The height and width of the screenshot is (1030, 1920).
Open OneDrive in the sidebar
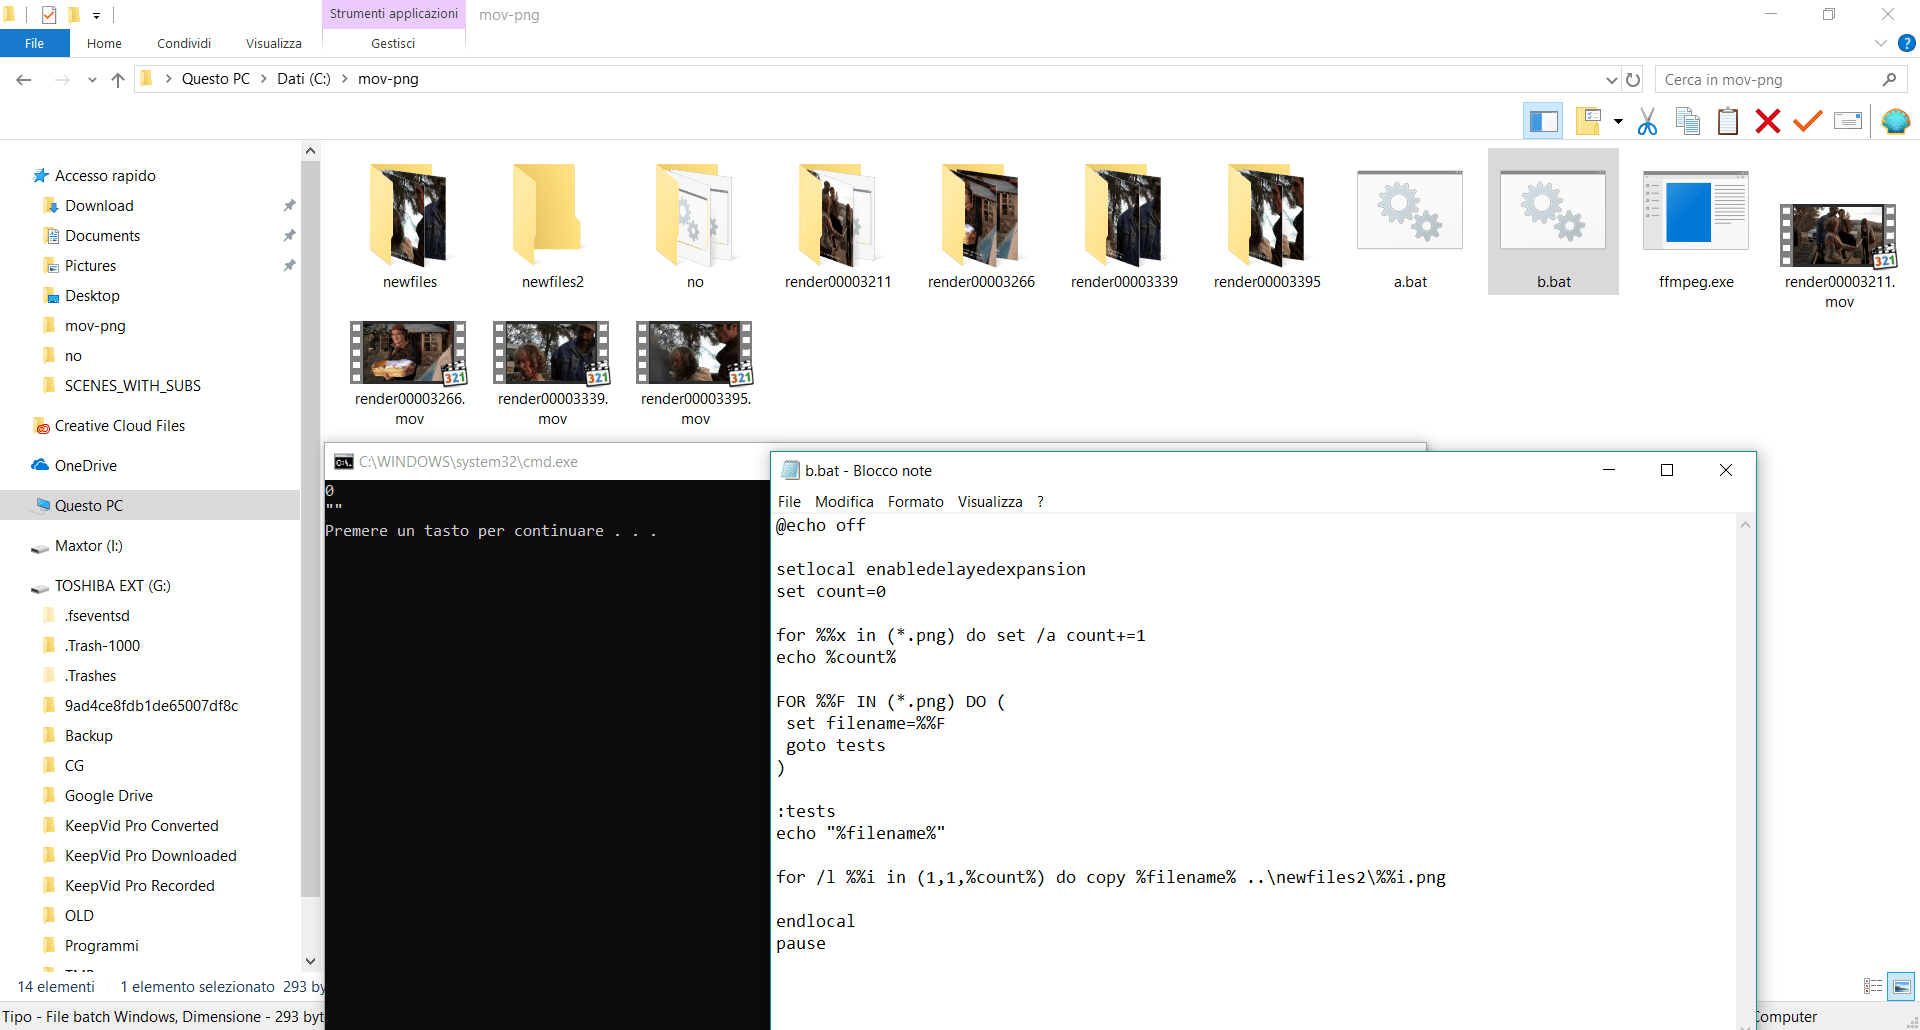pyautogui.click(x=85, y=466)
